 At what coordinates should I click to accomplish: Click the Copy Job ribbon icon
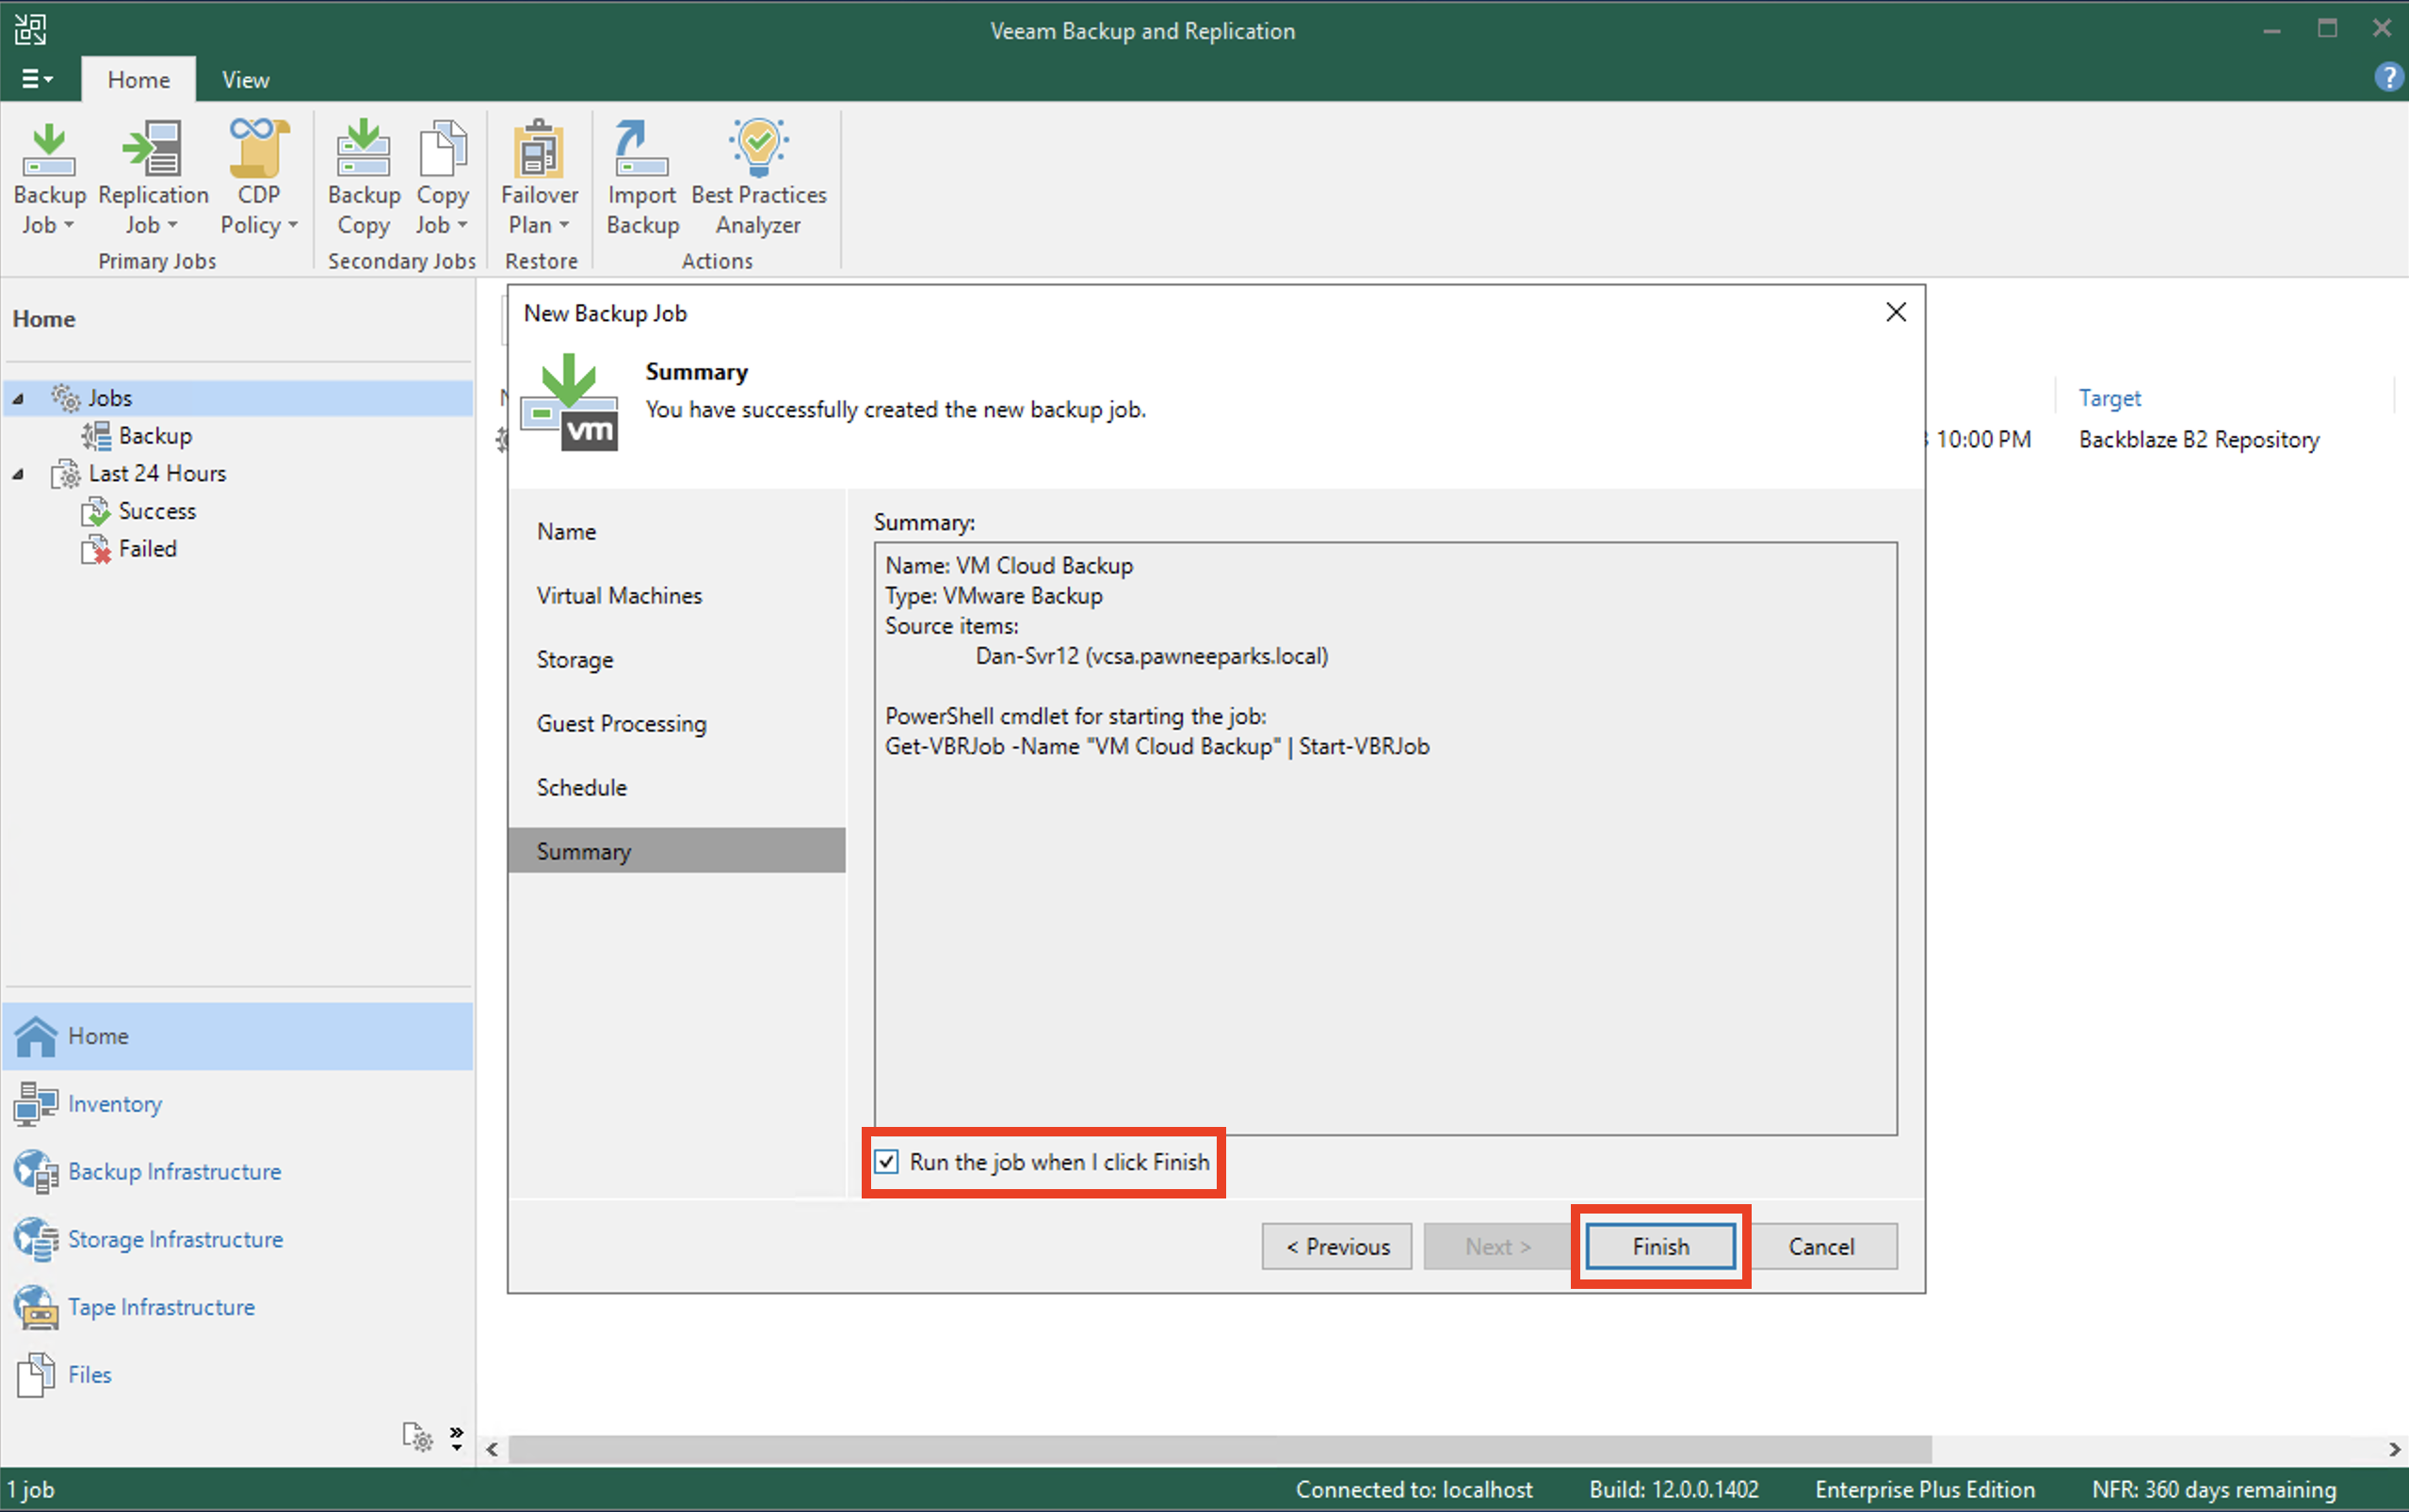tap(442, 150)
